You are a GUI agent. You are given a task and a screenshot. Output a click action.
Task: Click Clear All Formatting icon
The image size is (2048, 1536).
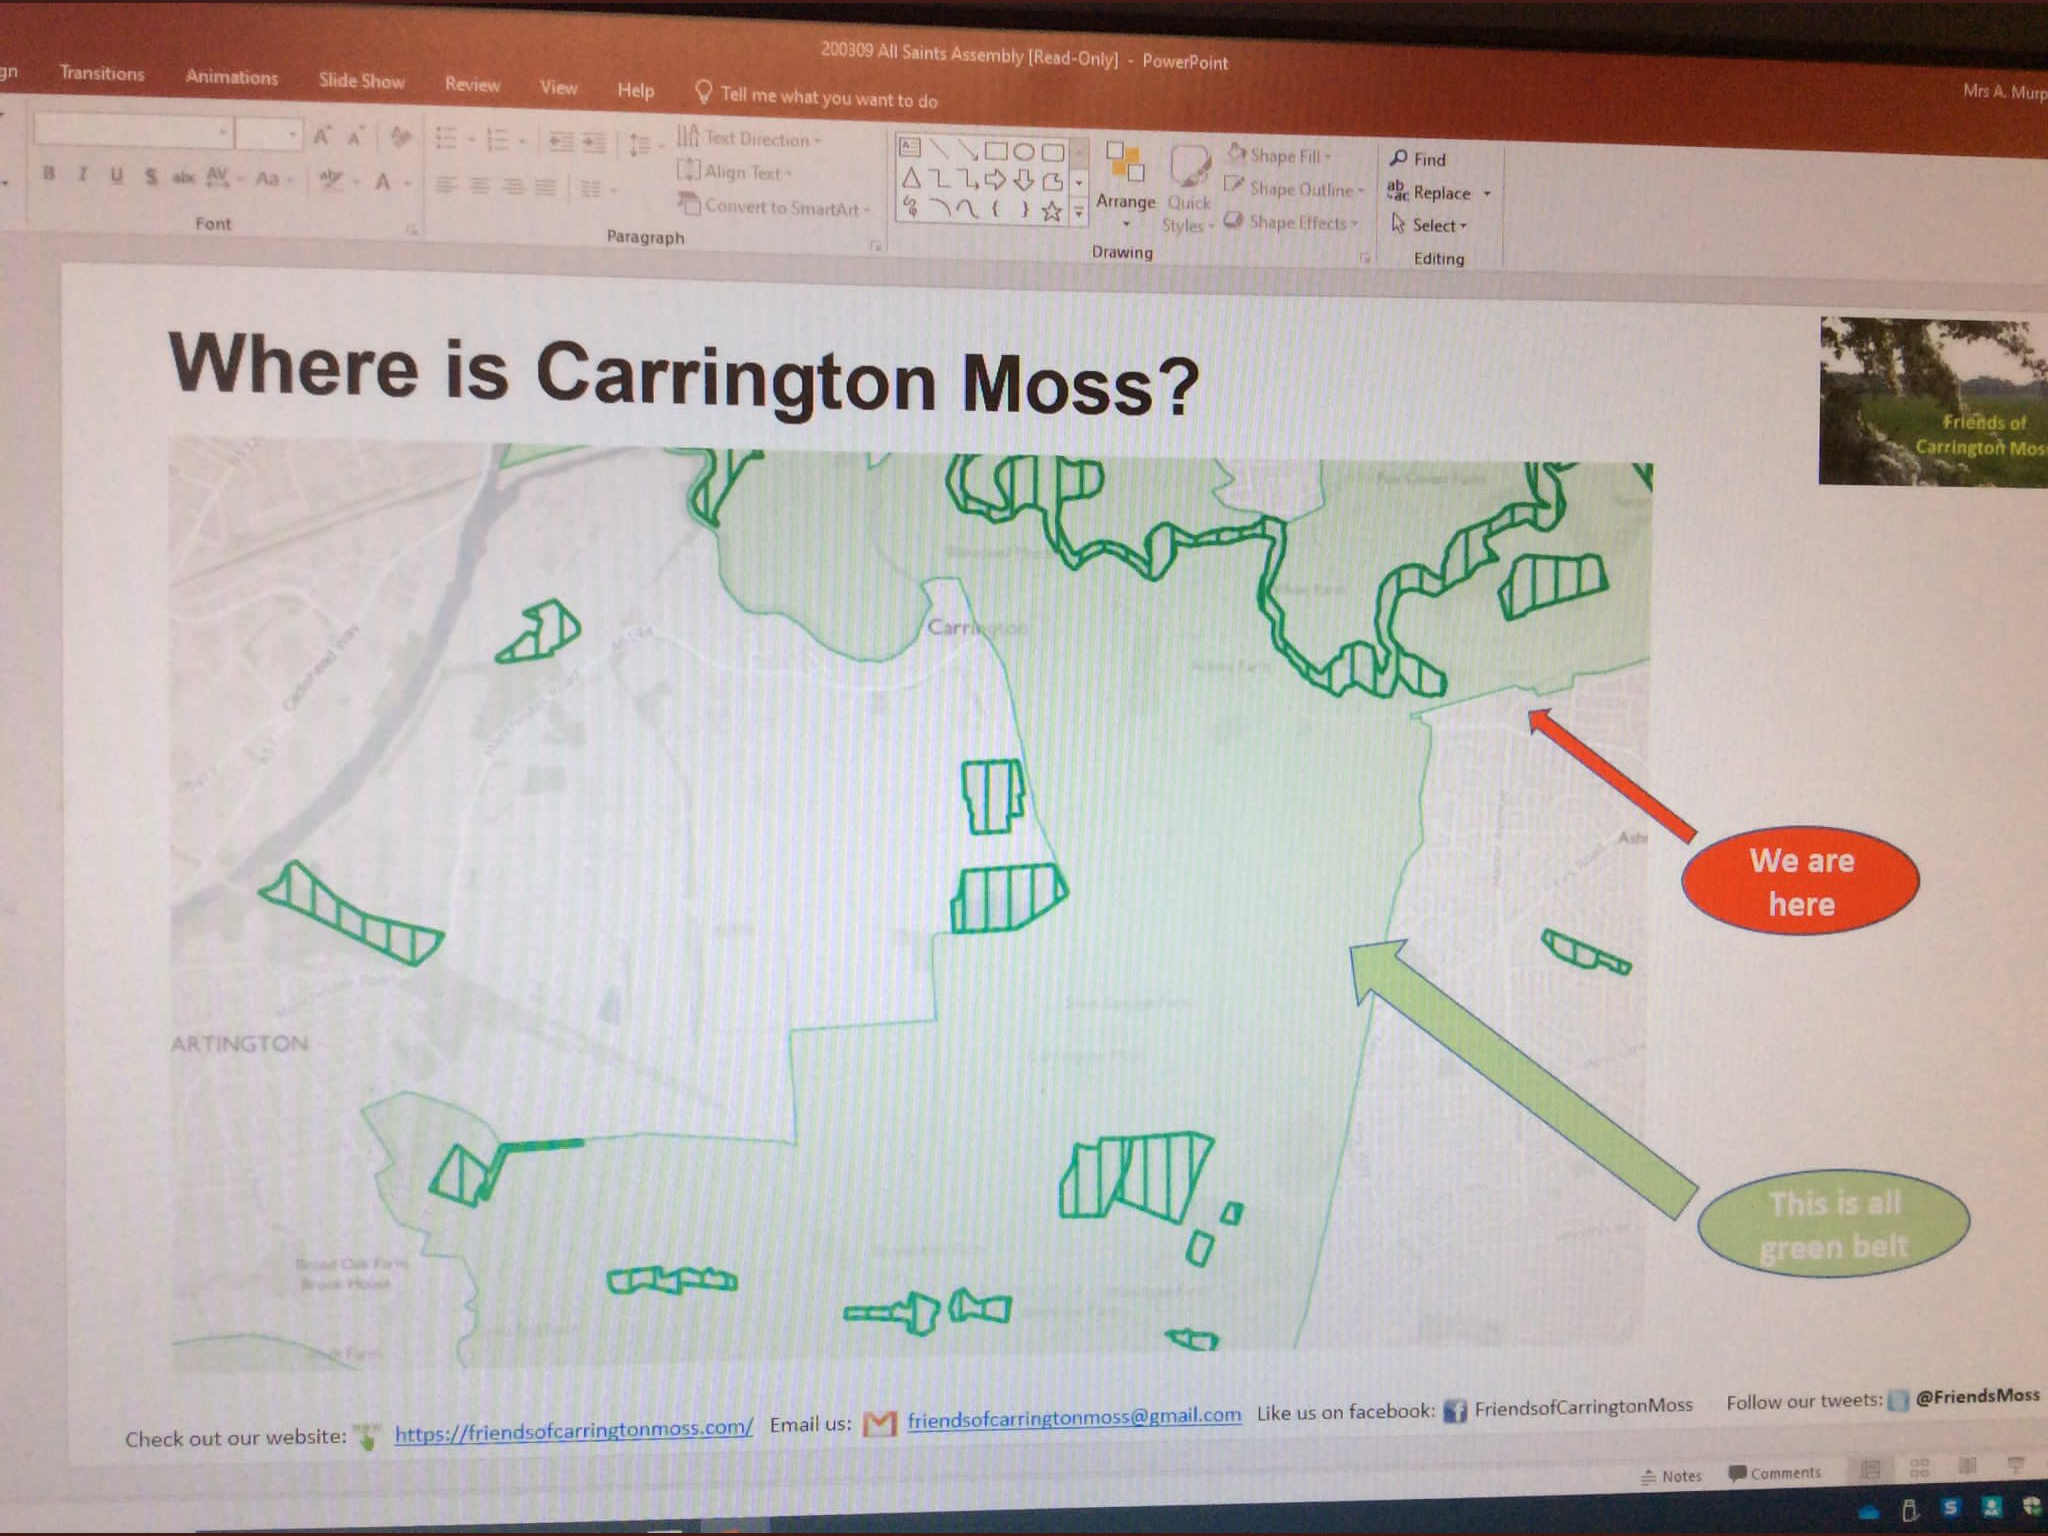click(x=400, y=137)
